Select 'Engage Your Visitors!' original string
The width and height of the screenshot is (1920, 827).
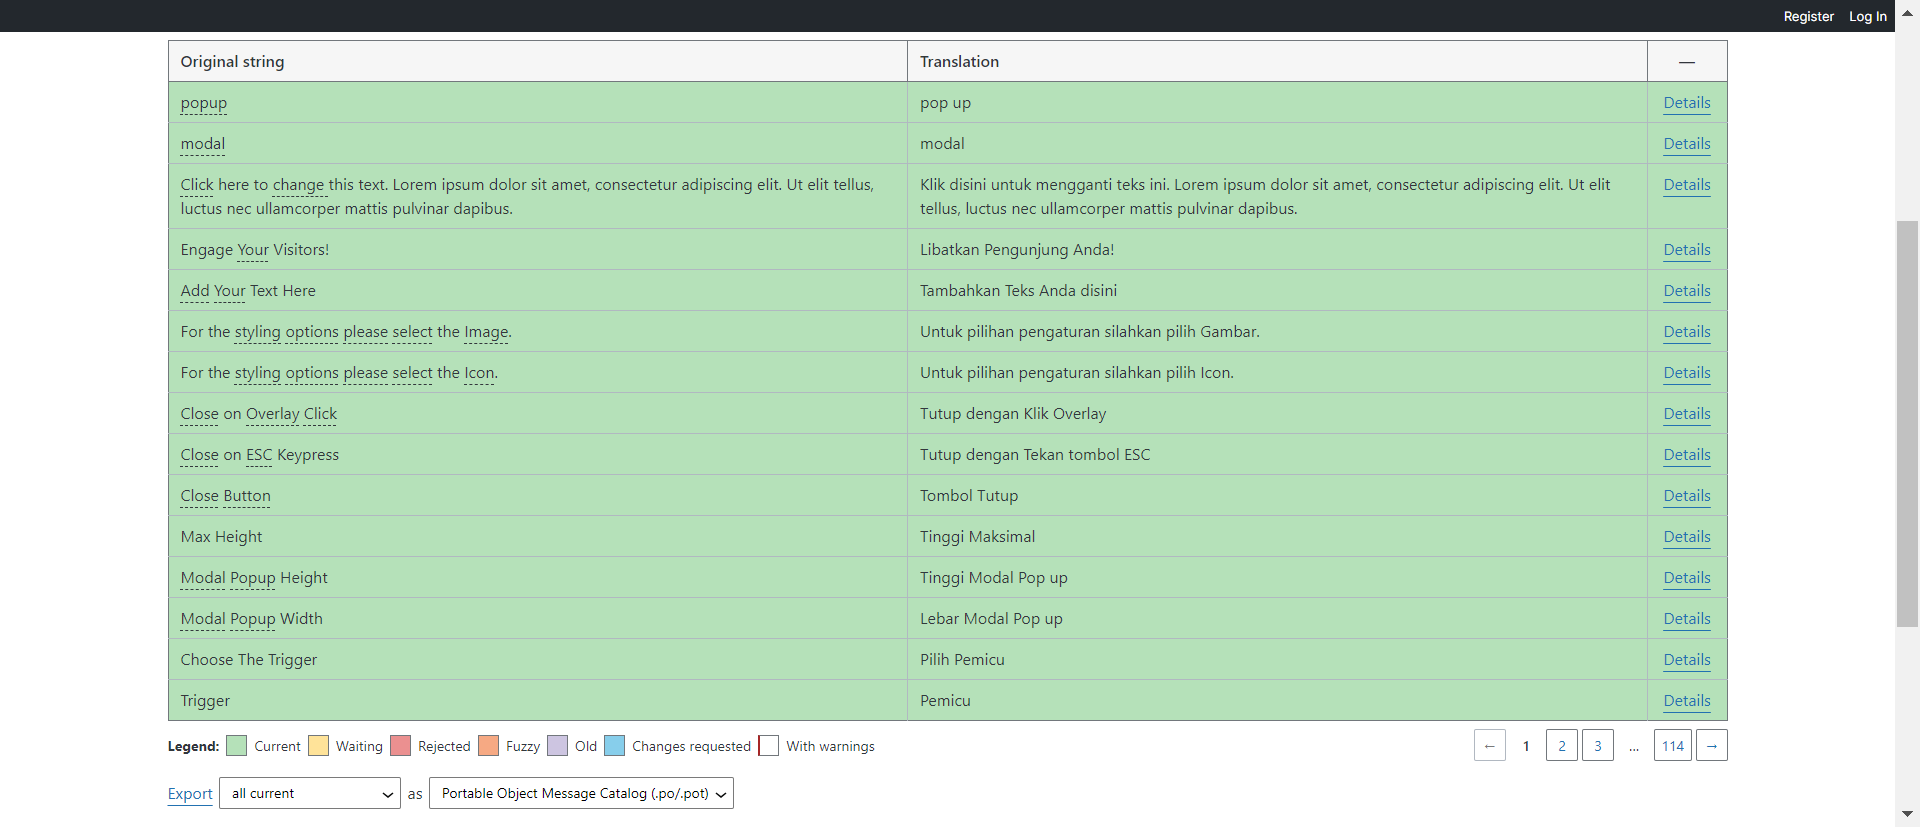[254, 250]
